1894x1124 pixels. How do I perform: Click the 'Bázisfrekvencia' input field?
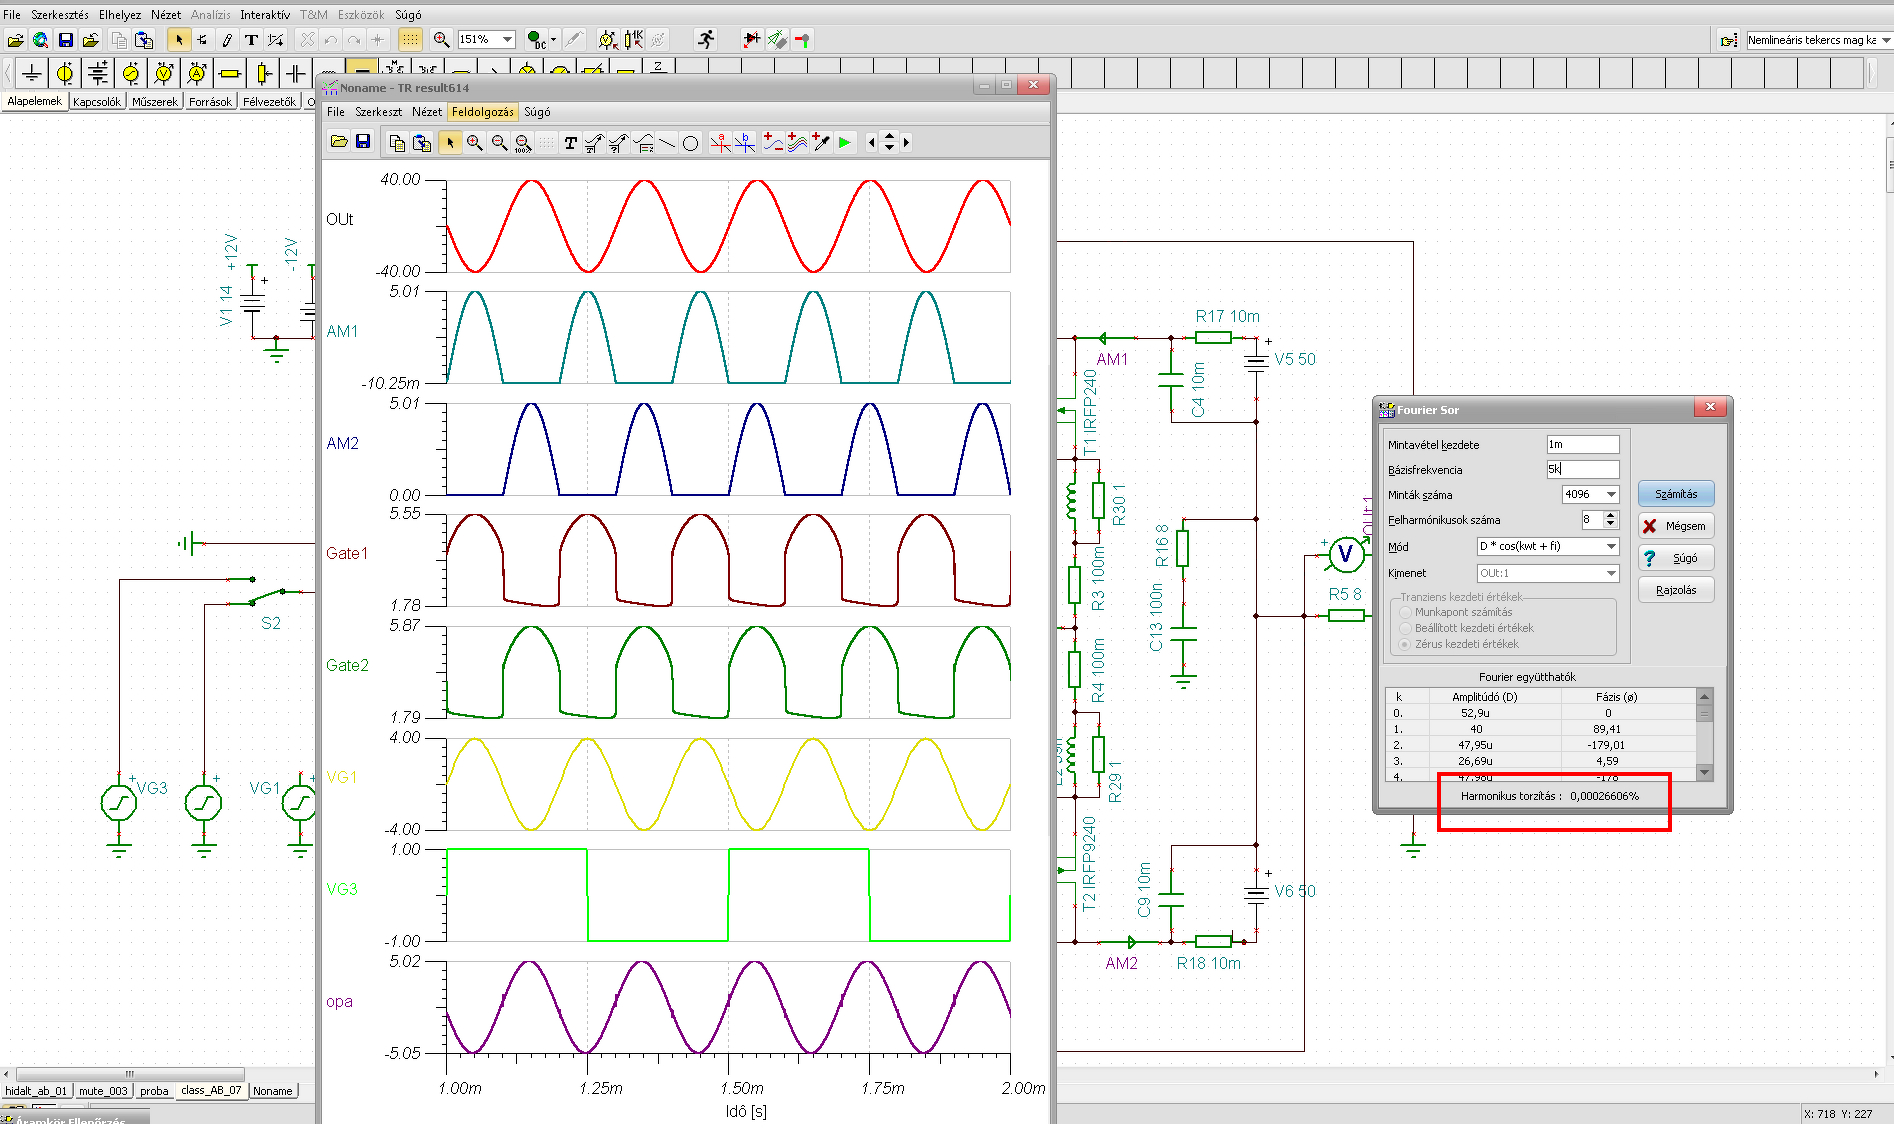point(1582,469)
